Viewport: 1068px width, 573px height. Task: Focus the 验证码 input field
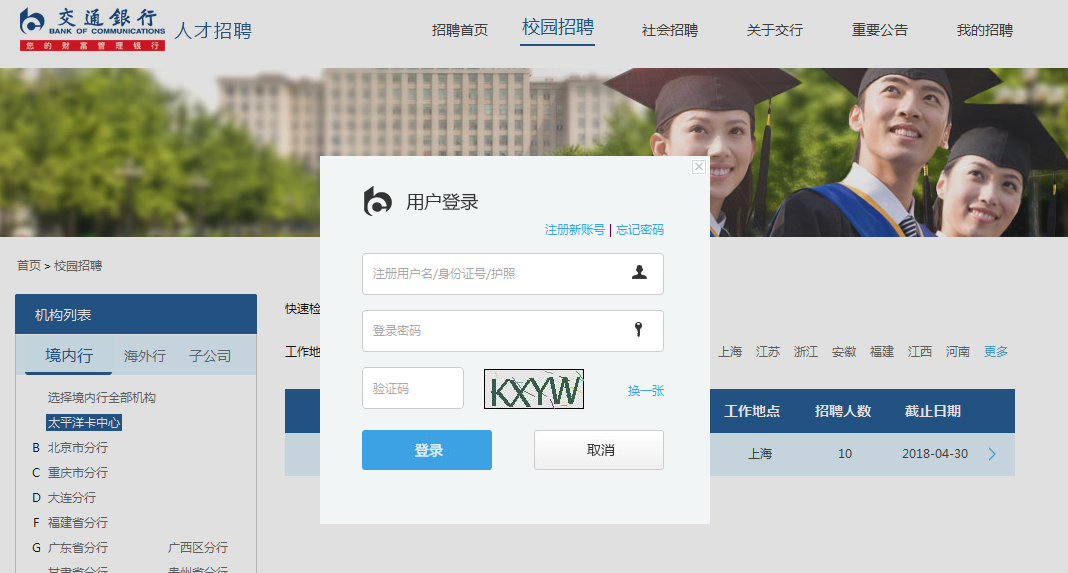point(412,388)
